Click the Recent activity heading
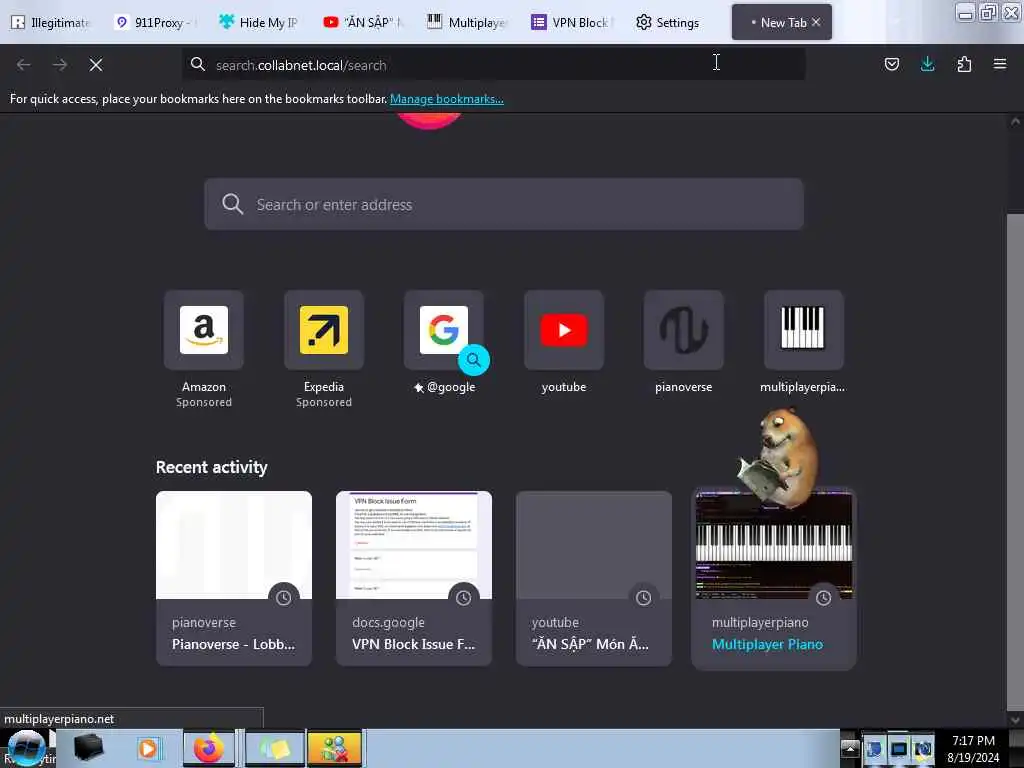The width and height of the screenshot is (1024, 768). [212, 467]
